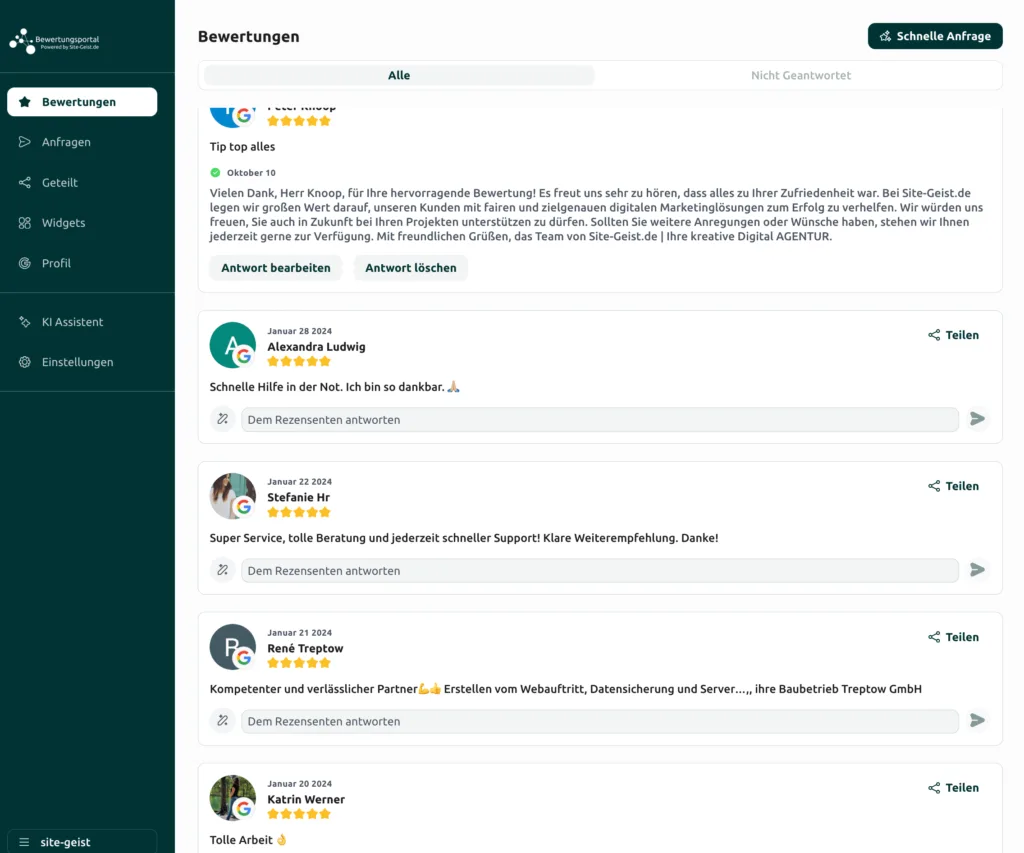Image resolution: width=1024 pixels, height=853 pixels.
Task: Click send arrow for Alexandra Ludwig reply
Action: [977, 419]
